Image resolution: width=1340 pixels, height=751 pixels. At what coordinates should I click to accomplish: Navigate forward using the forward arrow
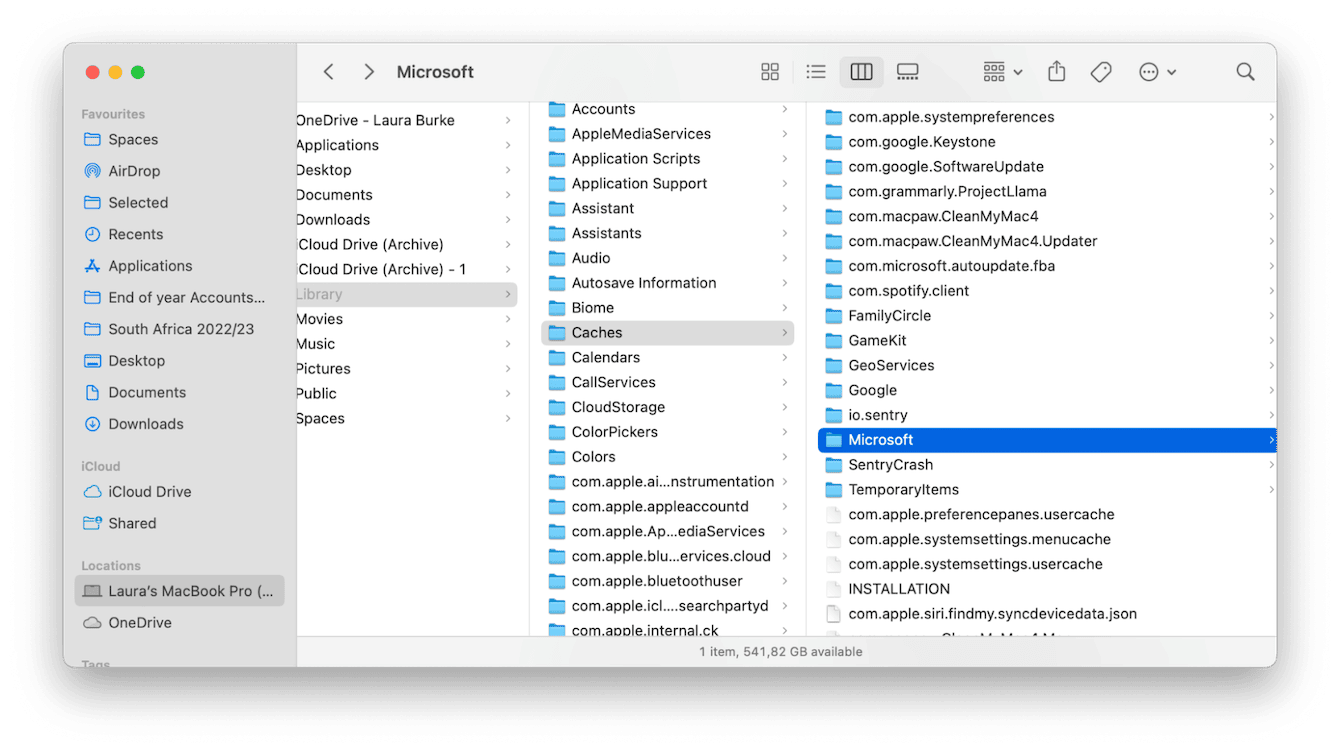click(x=369, y=71)
